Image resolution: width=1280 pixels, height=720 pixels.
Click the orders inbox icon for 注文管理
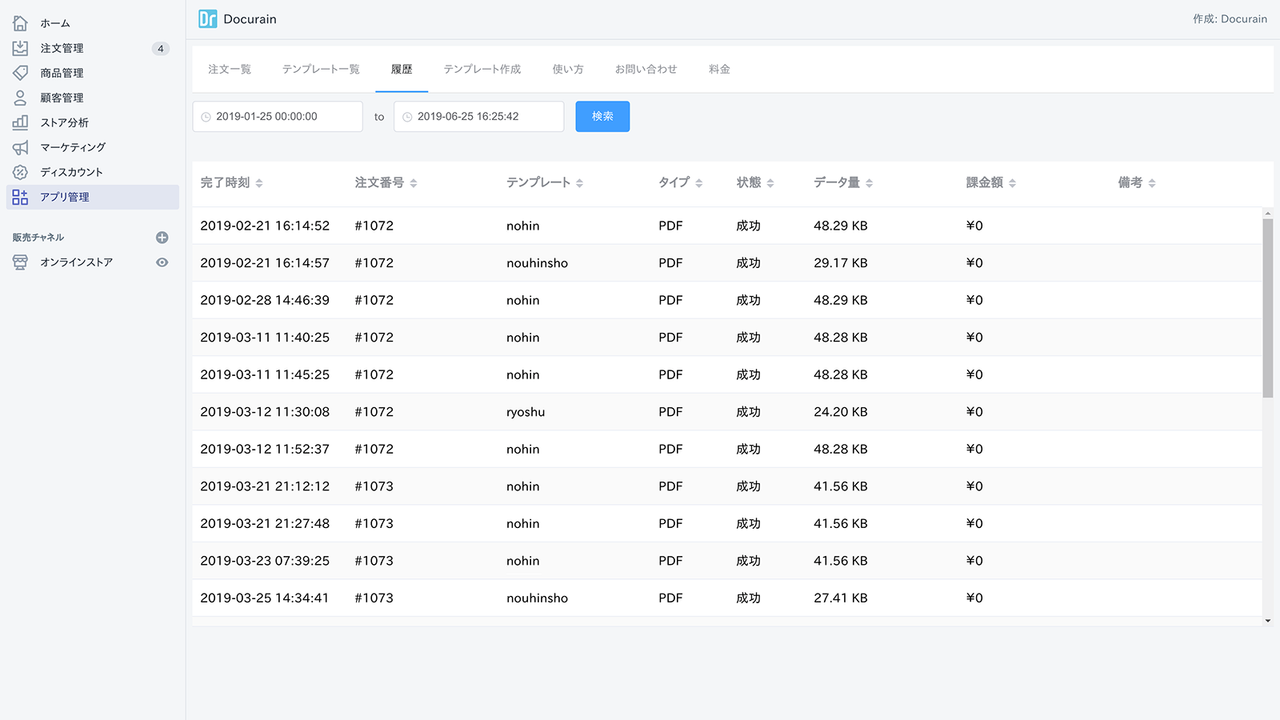pos(20,48)
